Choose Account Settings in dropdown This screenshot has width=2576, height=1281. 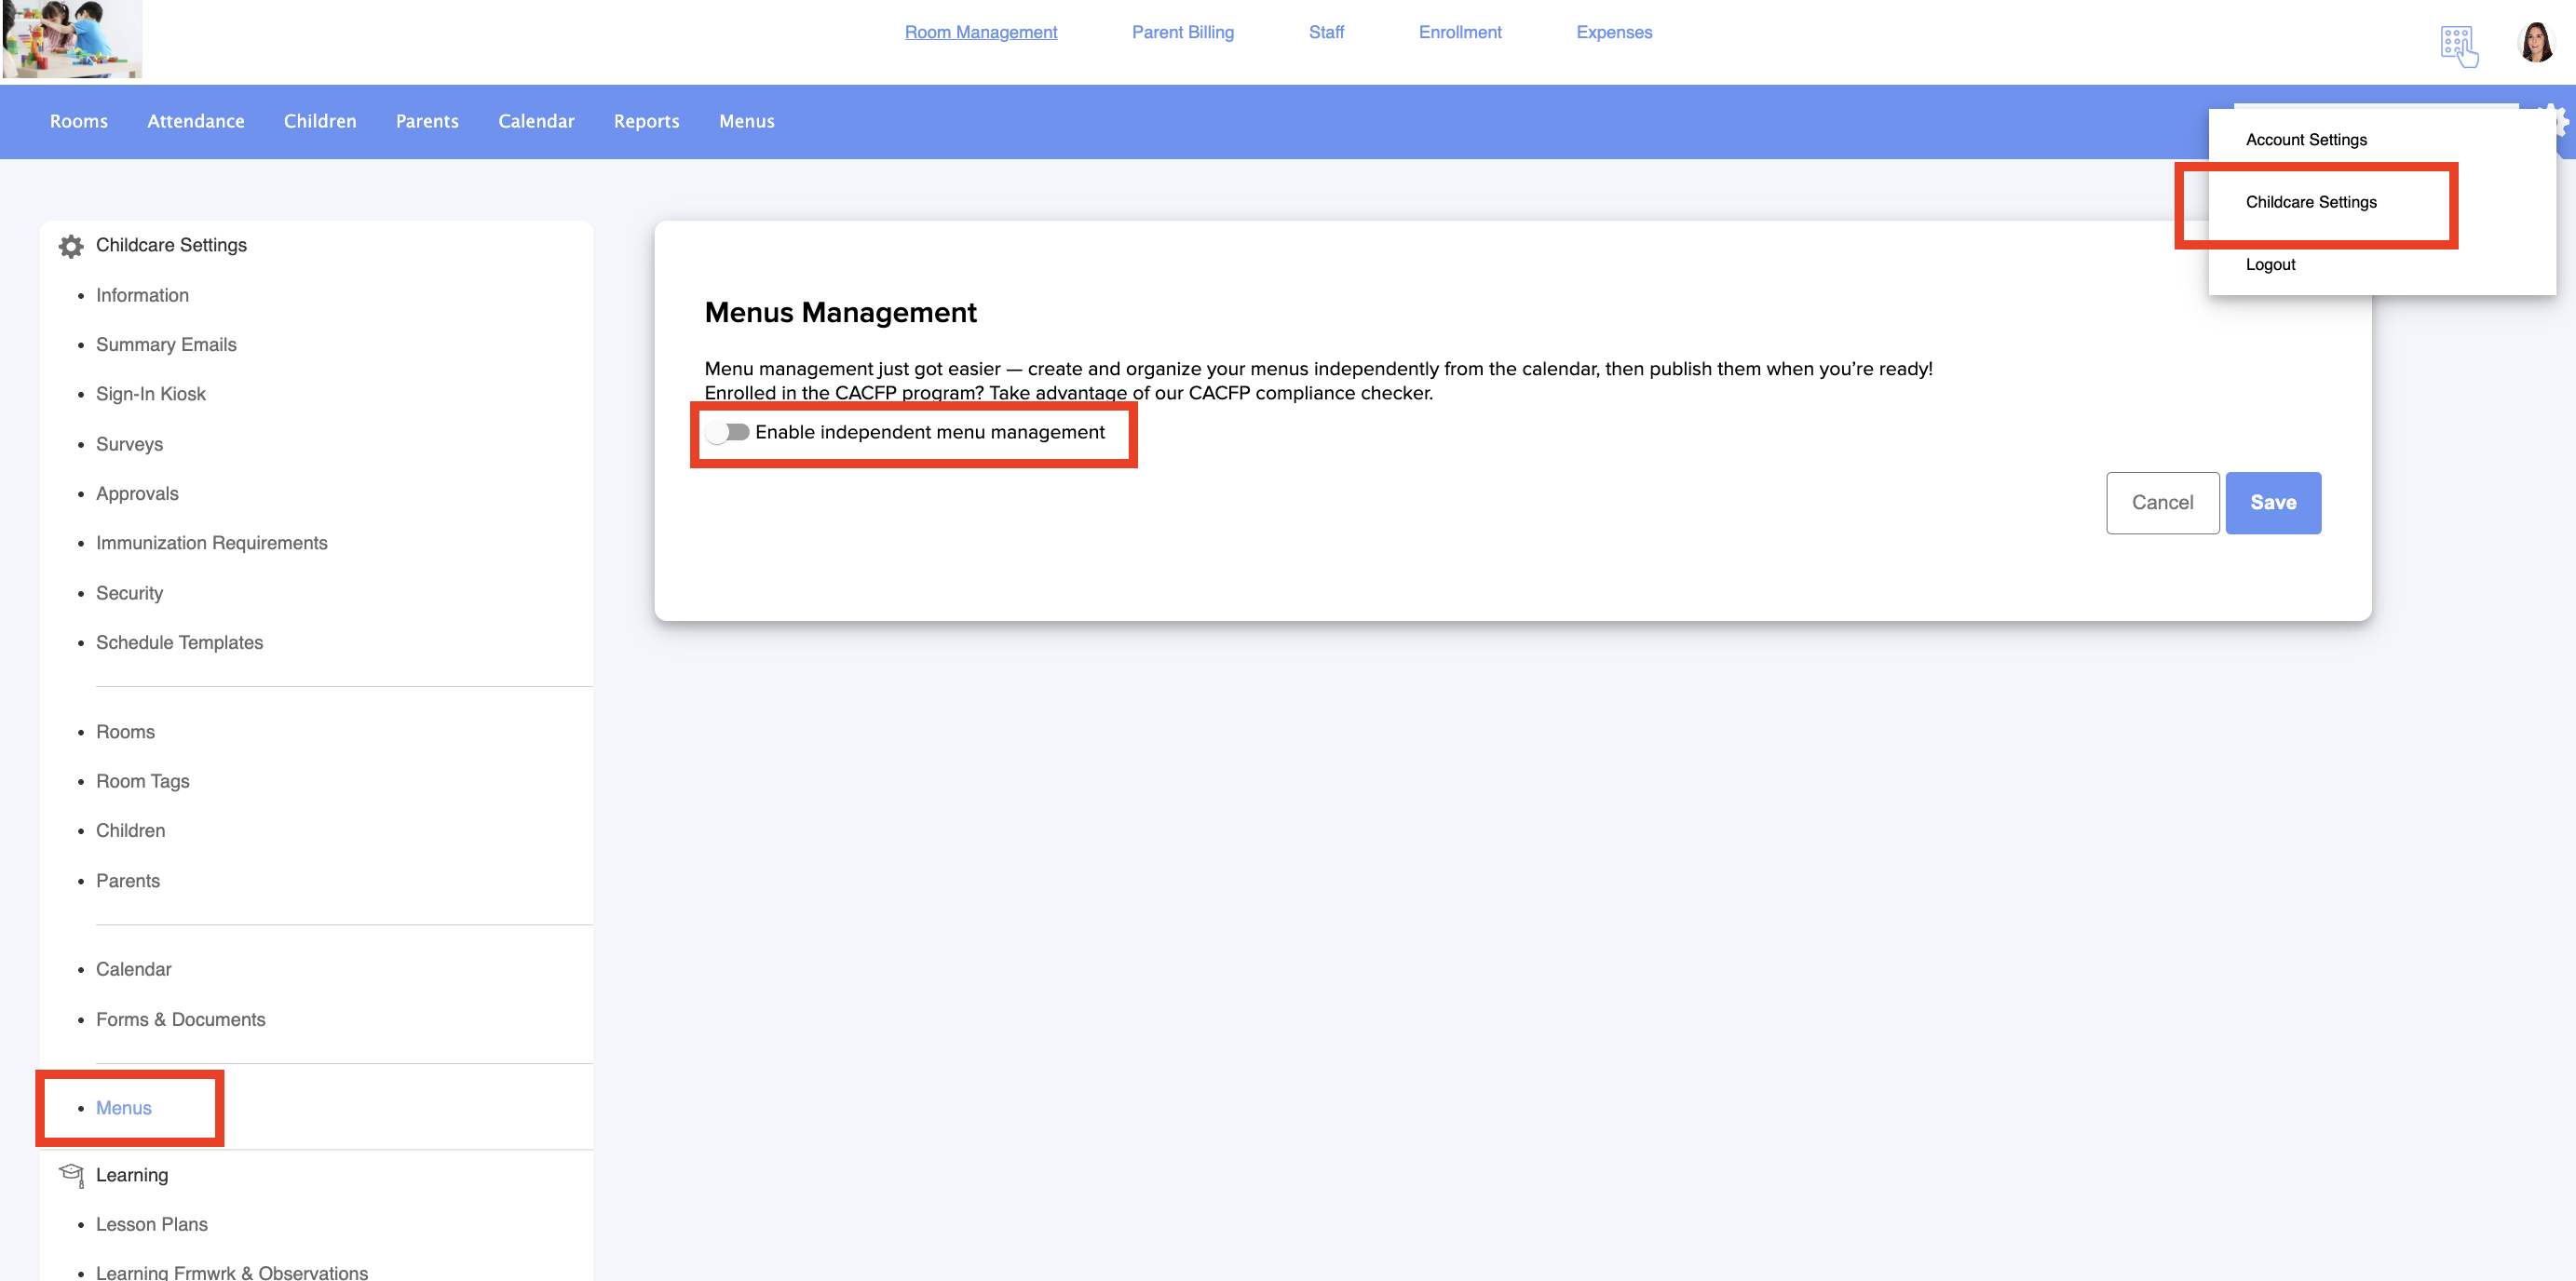click(x=2305, y=140)
